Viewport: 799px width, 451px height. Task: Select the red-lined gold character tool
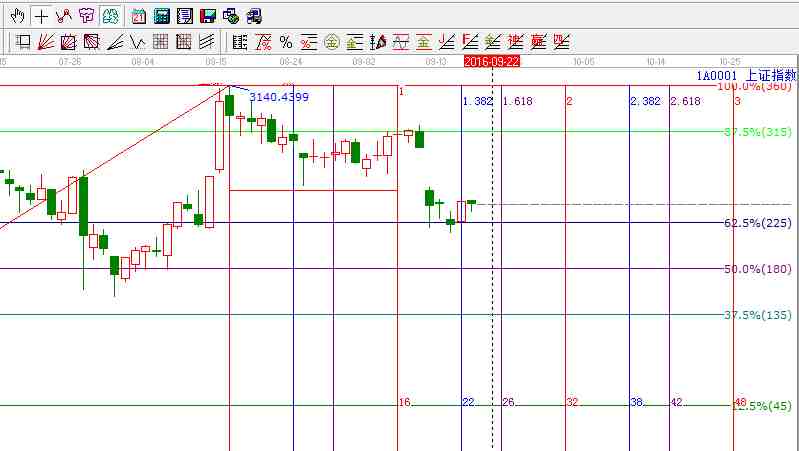tap(423, 42)
